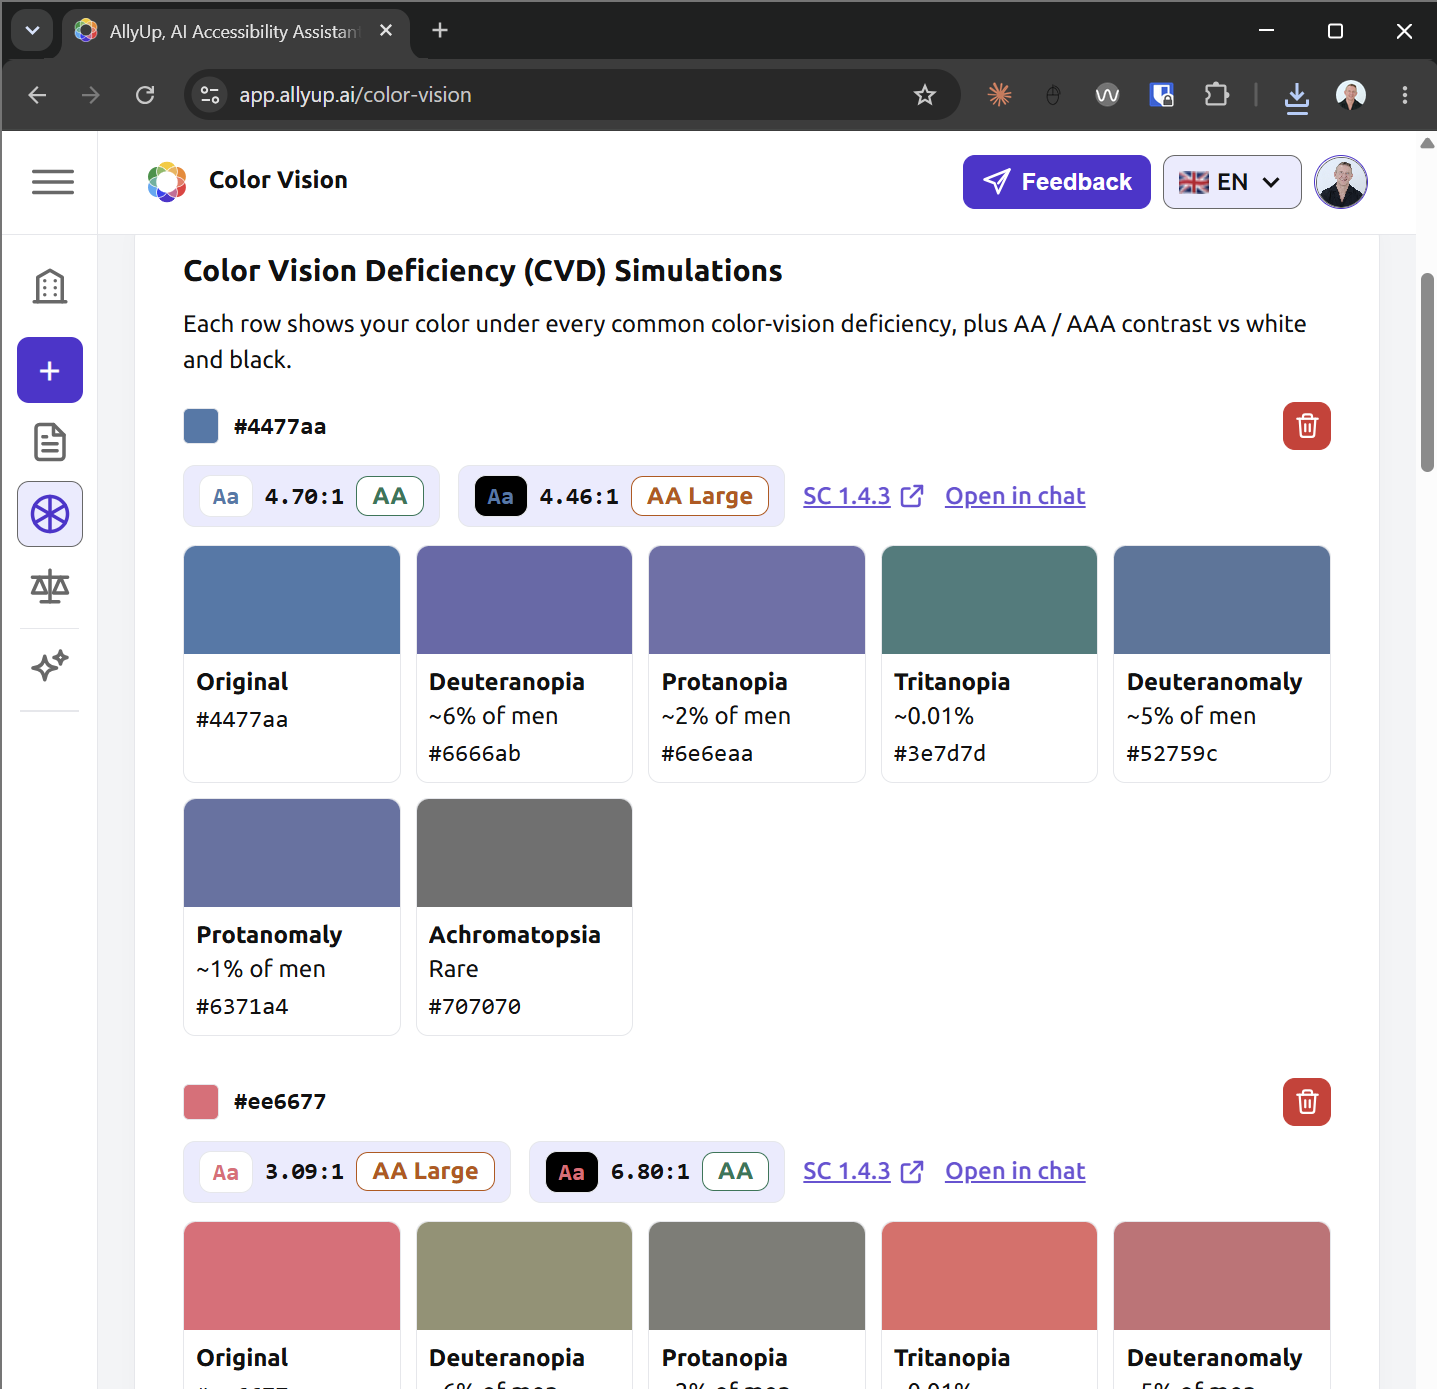This screenshot has width=1437, height=1389.
Task: Open browser downloads icon
Action: [1297, 96]
